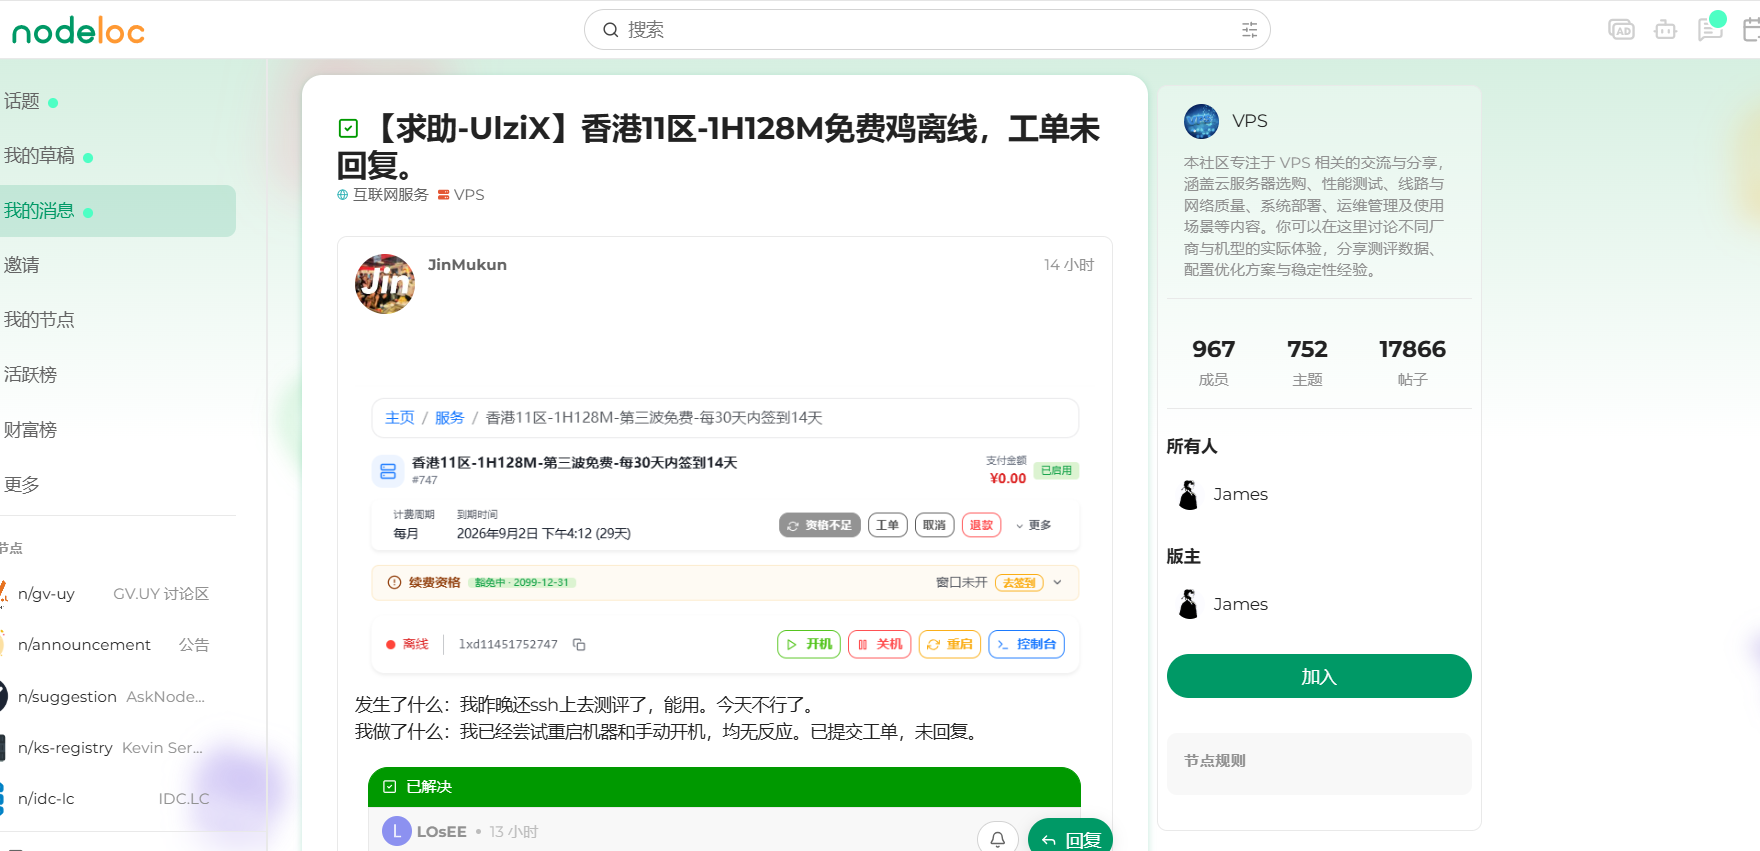Click the 13 小时 reply timestamp
This screenshot has height=851, width=1760.
tap(514, 832)
